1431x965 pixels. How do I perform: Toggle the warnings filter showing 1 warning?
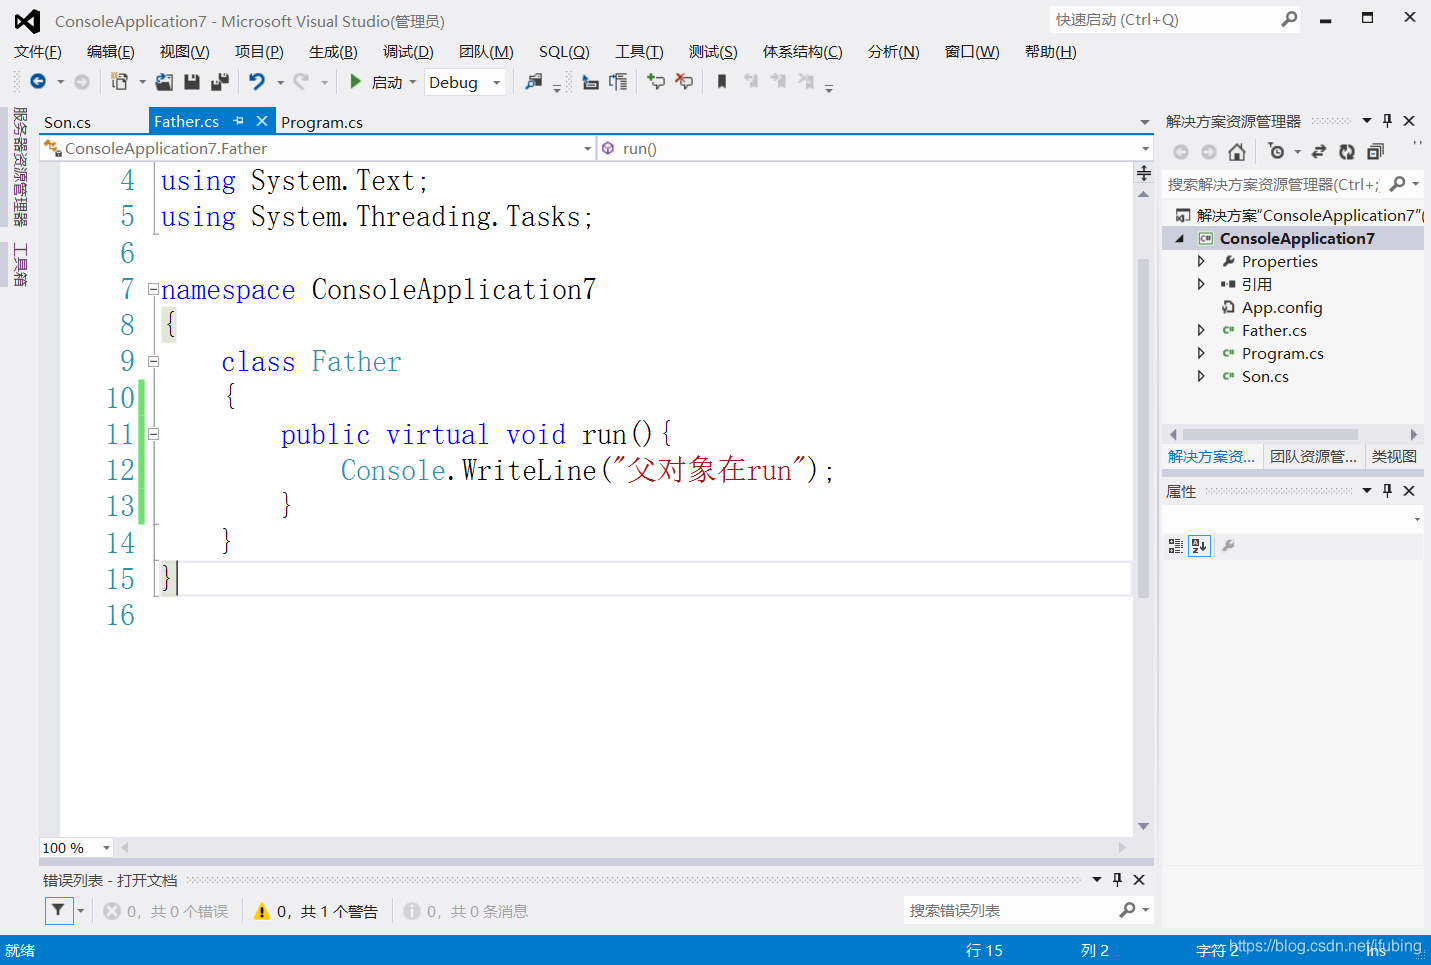[316, 911]
